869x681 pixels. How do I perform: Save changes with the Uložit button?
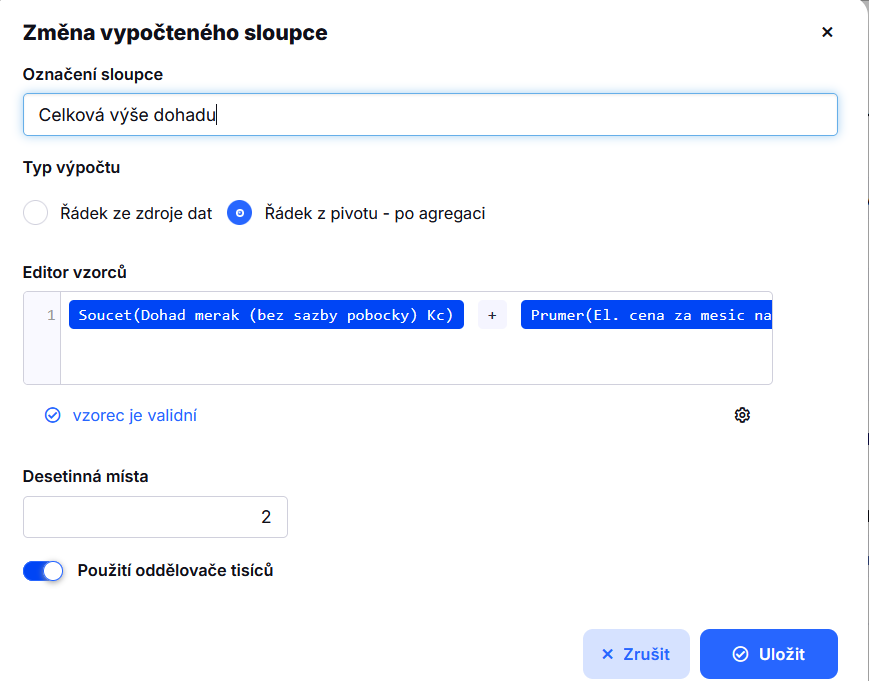click(768, 654)
